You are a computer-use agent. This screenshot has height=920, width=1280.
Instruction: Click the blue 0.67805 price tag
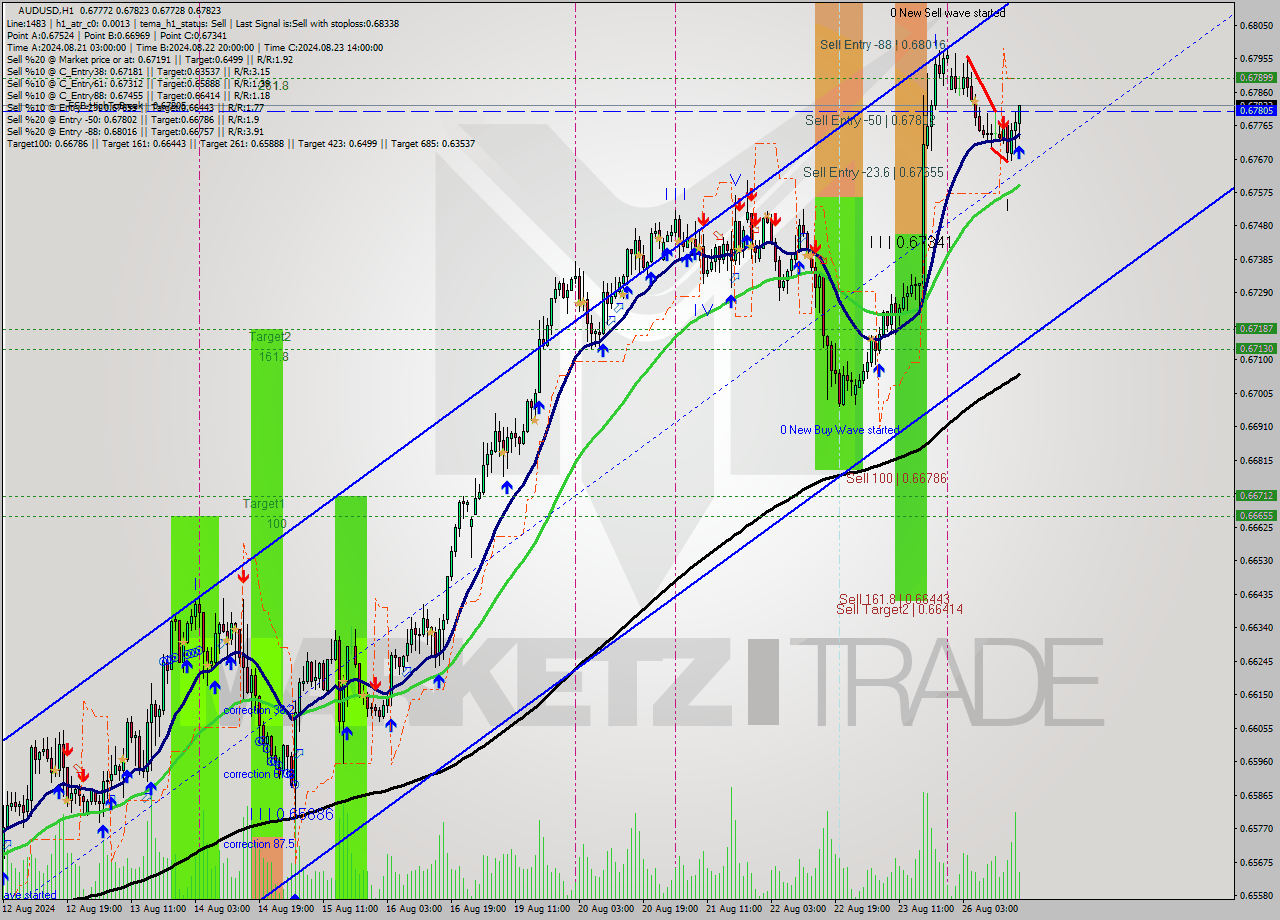pos(1256,111)
